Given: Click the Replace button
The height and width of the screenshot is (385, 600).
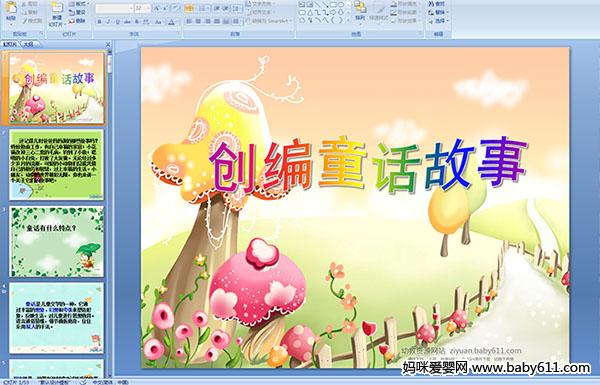Looking at the screenshot, I should pyautogui.click(x=438, y=12).
